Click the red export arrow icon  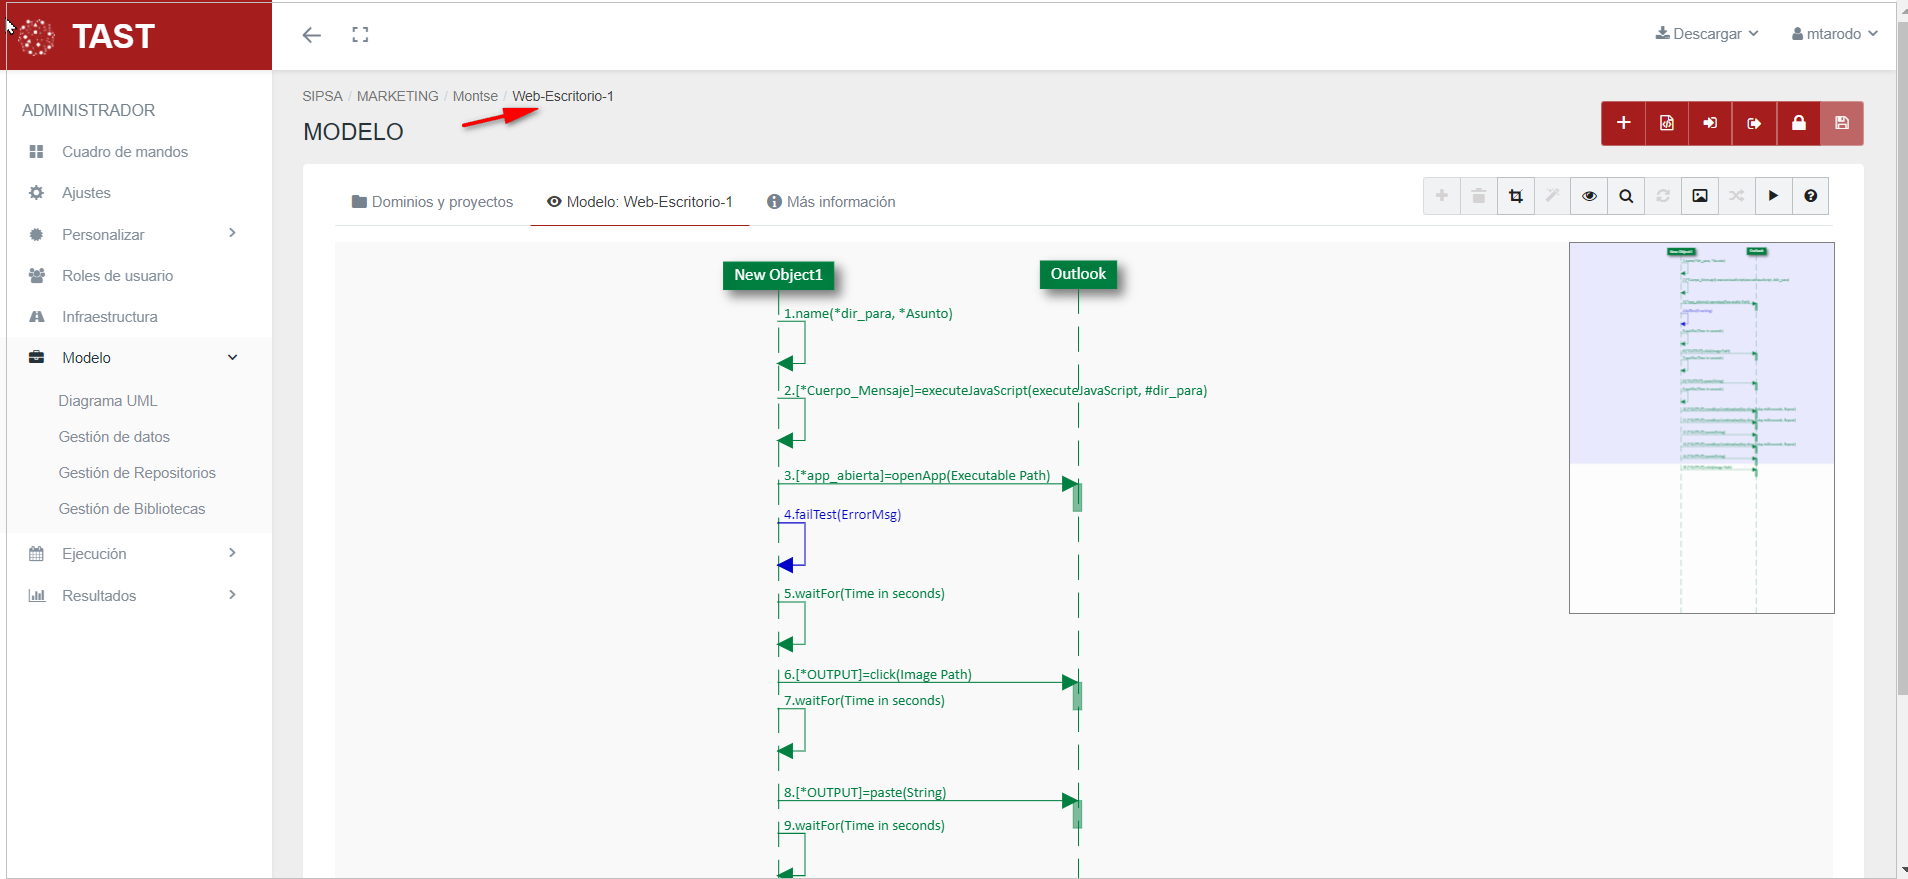1754,123
